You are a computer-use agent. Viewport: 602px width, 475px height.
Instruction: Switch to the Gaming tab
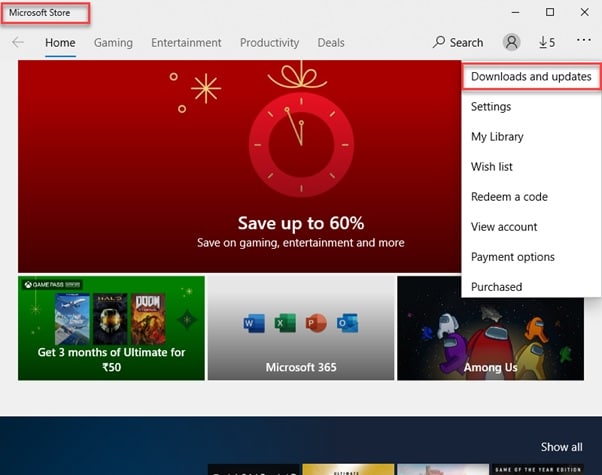[x=113, y=43]
